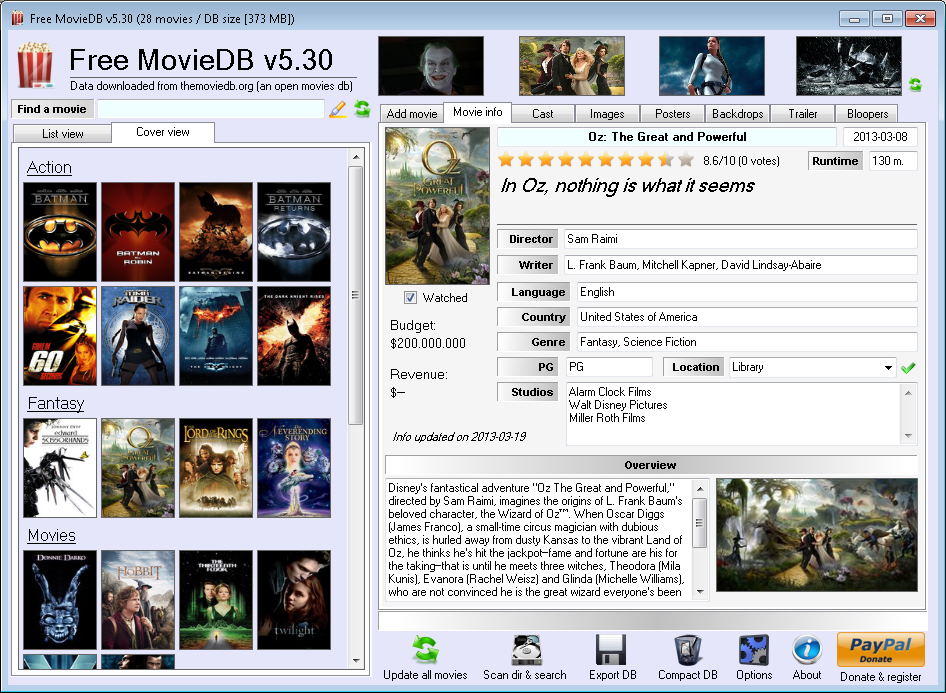Viewport: 946px width, 693px height.
Task: Click cover list scrollbar up arrow
Action: (355, 157)
